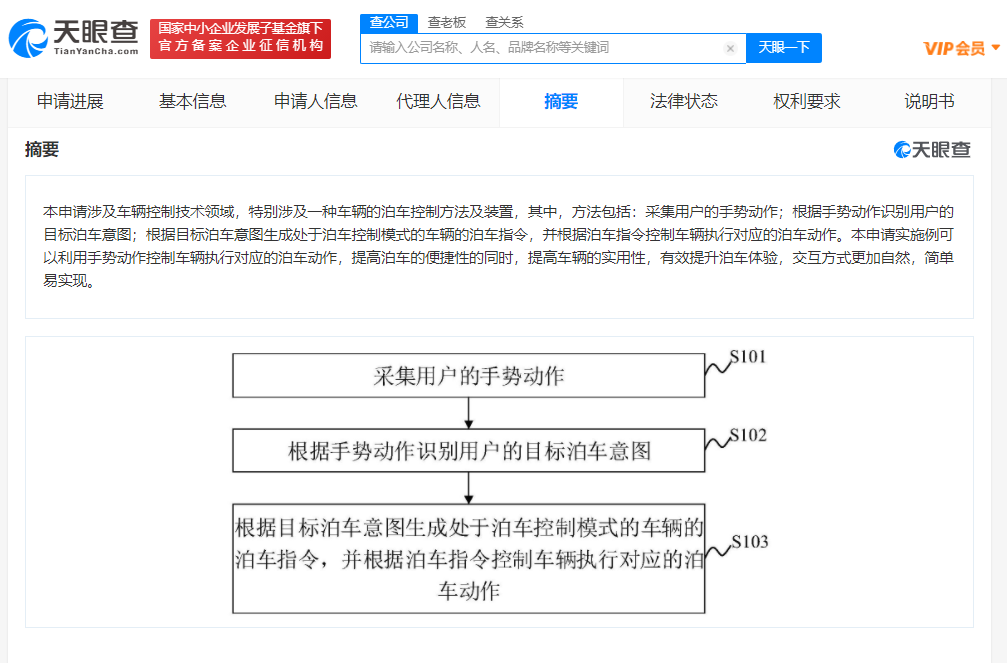The width and height of the screenshot is (1007, 663).
Task: Expand the VIP会员 dropdown arrow
Action: coord(996,48)
